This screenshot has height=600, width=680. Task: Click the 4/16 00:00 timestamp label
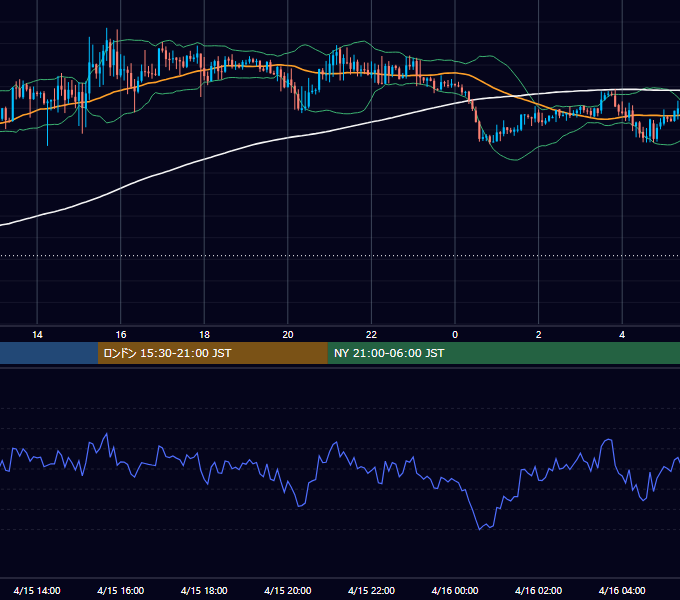[x=455, y=590]
